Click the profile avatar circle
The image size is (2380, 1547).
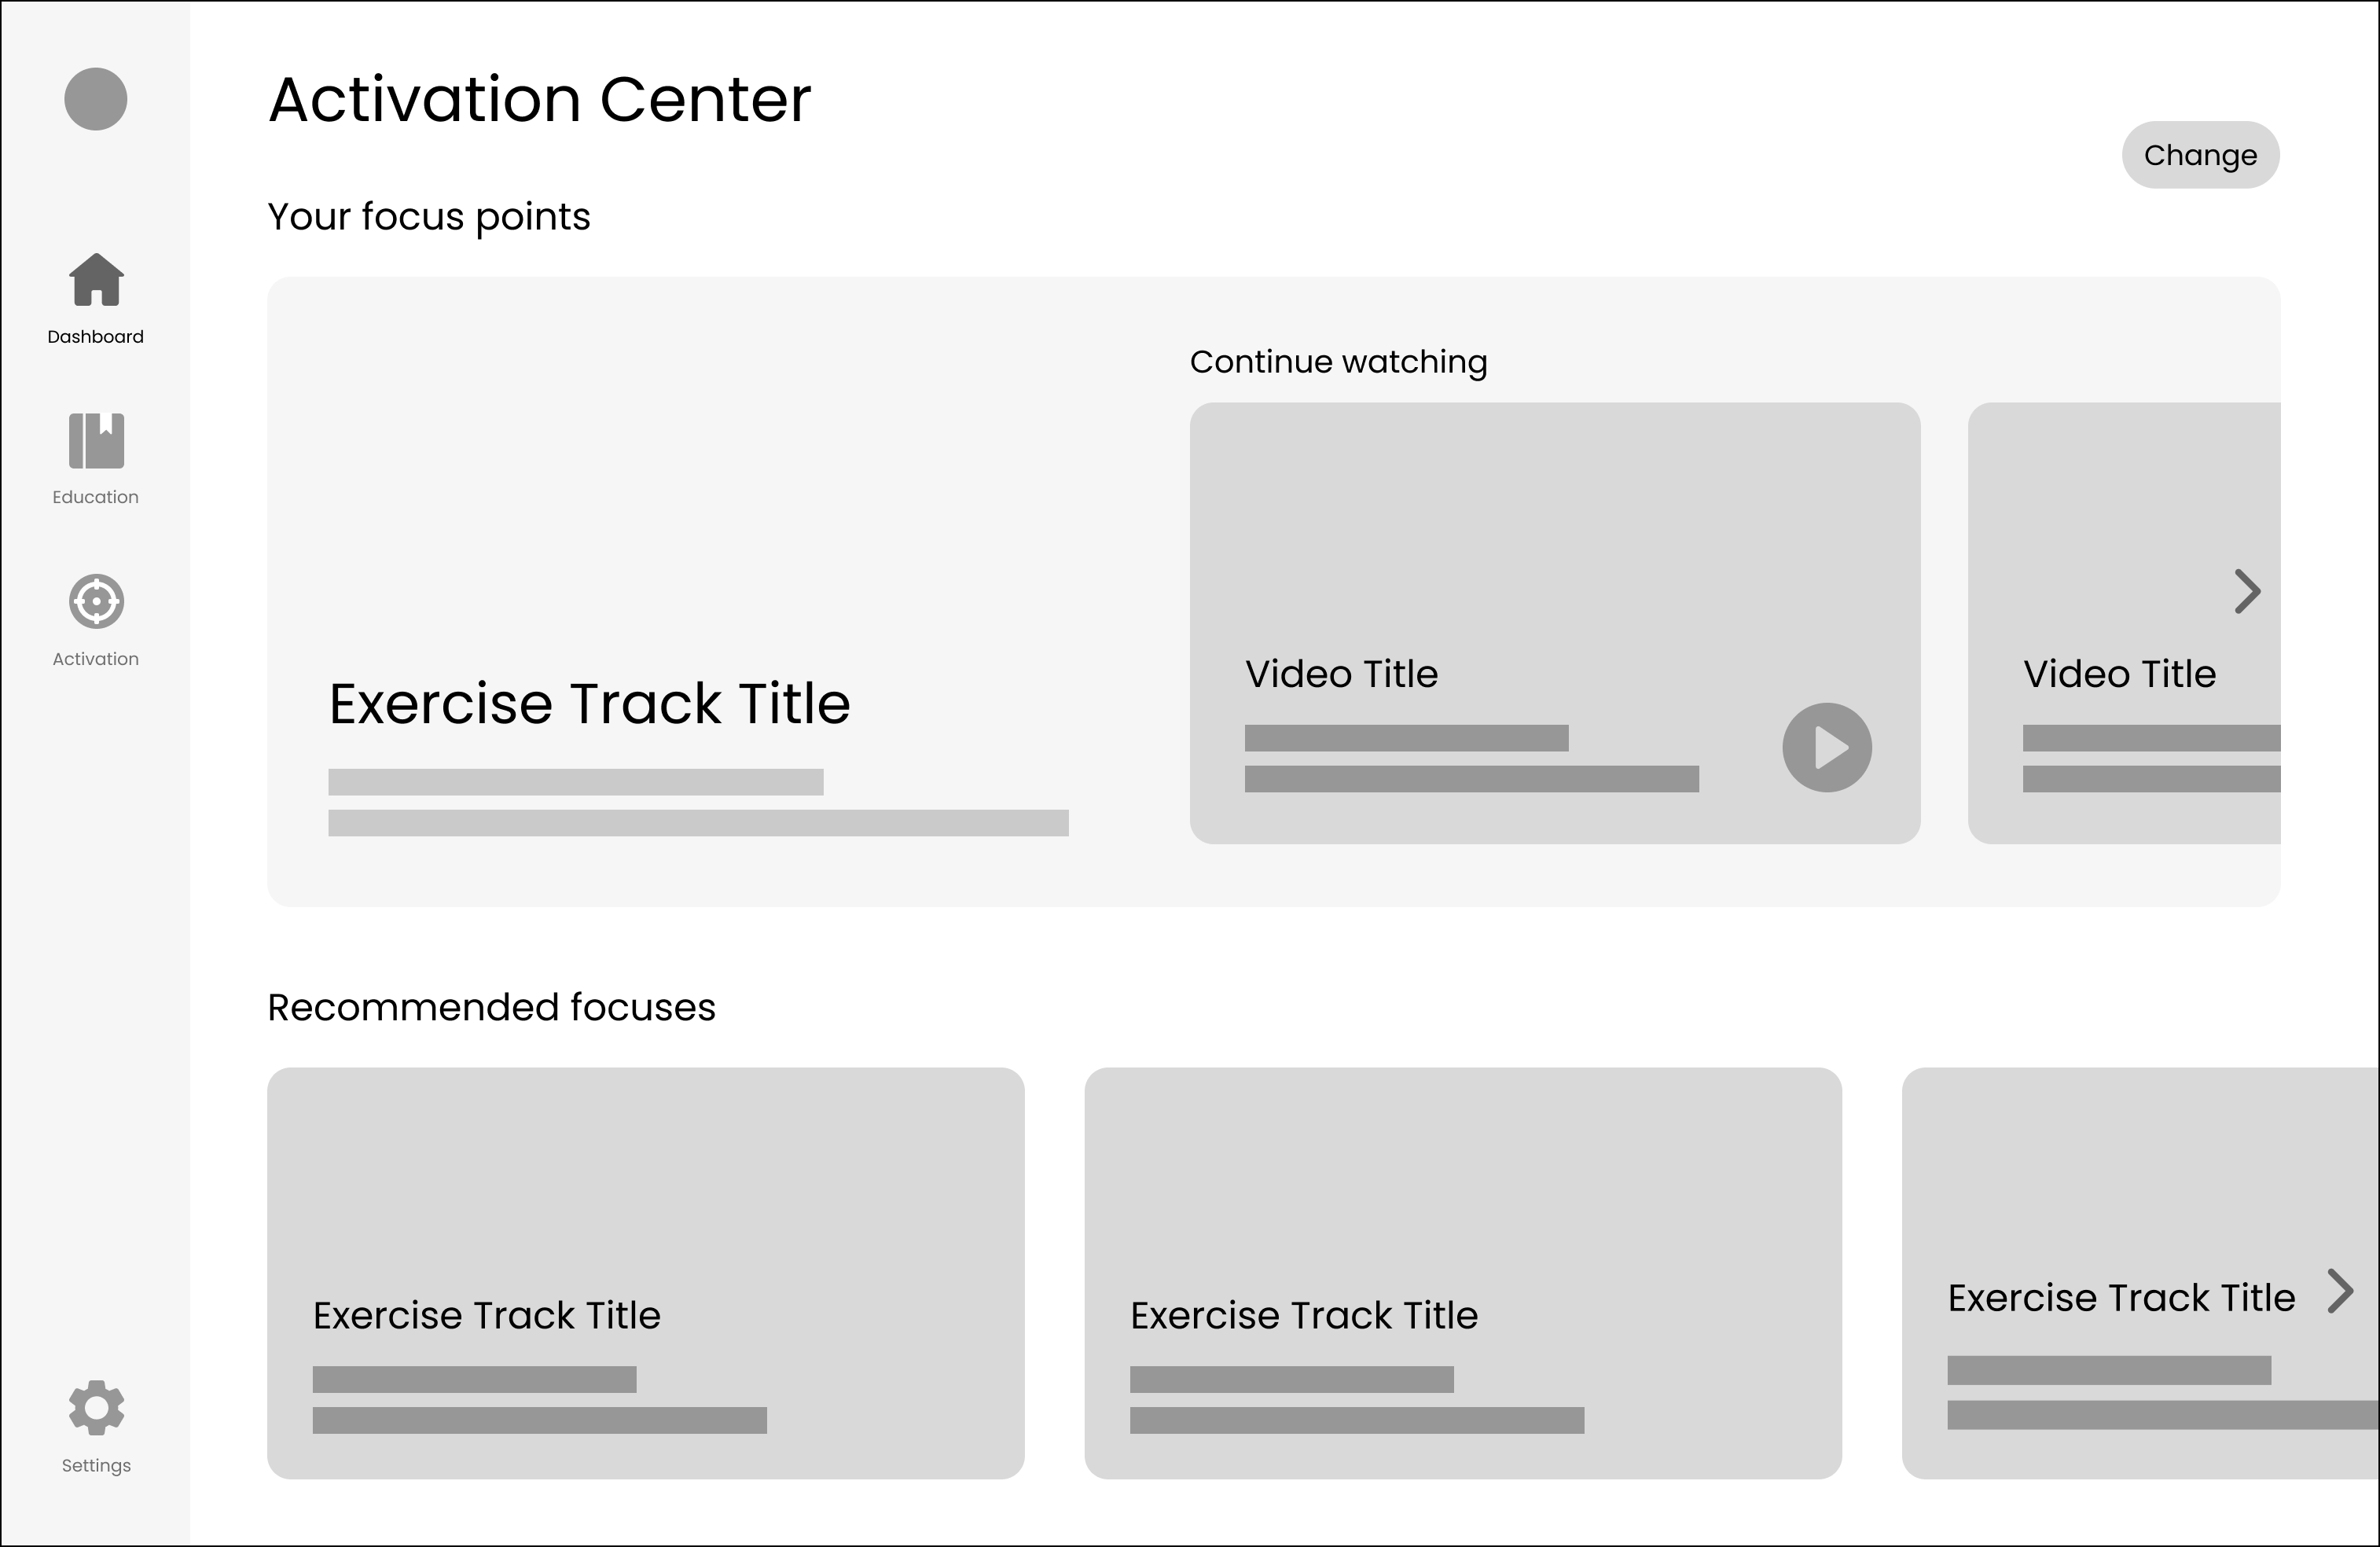(96, 99)
